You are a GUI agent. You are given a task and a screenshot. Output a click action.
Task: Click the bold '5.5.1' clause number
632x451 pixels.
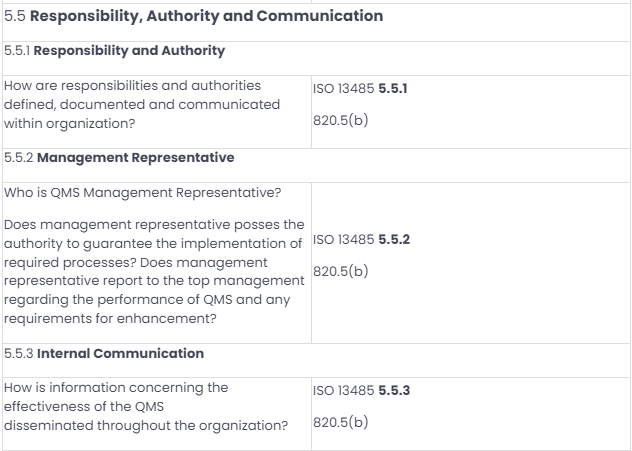tap(393, 88)
